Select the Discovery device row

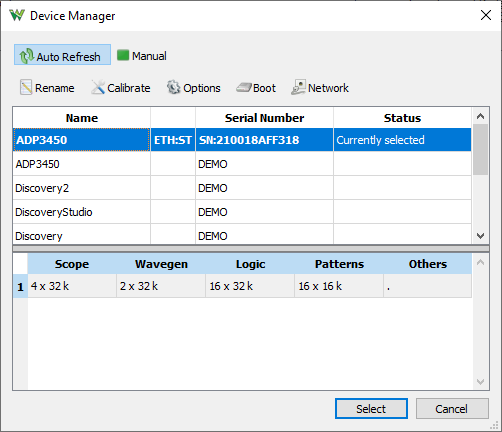pyautogui.click(x=242, y=234)
